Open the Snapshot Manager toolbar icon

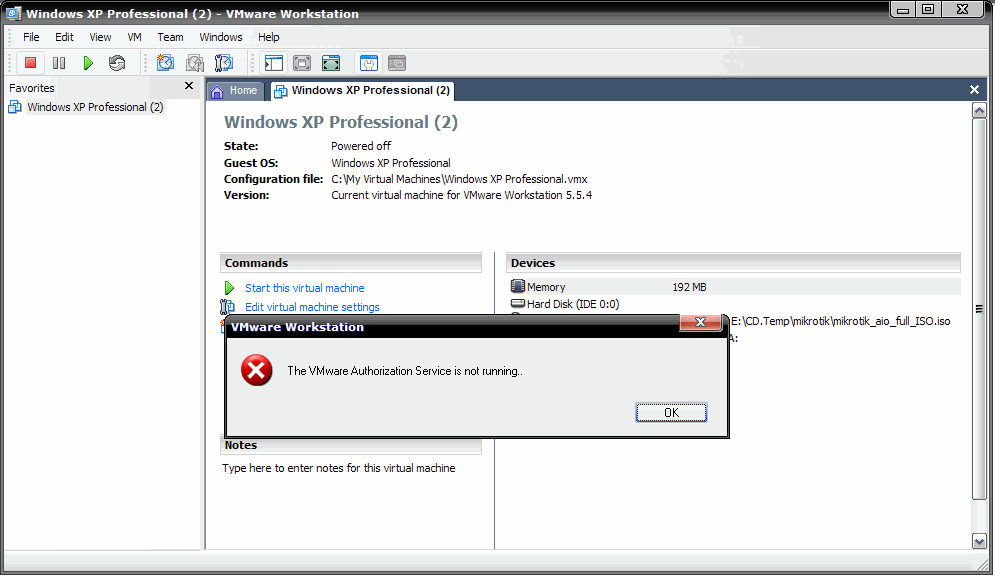(224, 63)
